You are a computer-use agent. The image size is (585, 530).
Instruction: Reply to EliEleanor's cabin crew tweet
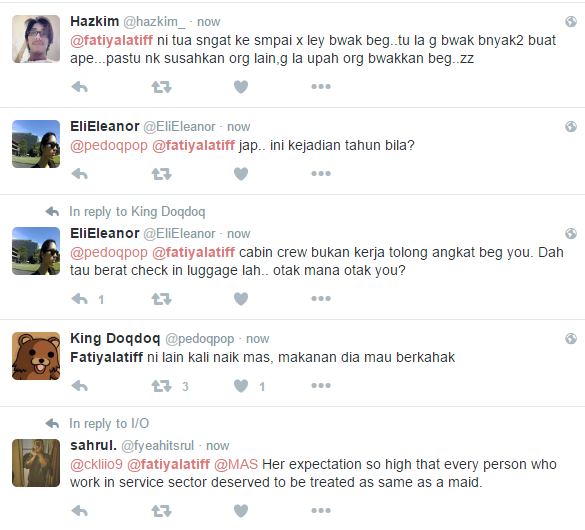pos(79,299)
